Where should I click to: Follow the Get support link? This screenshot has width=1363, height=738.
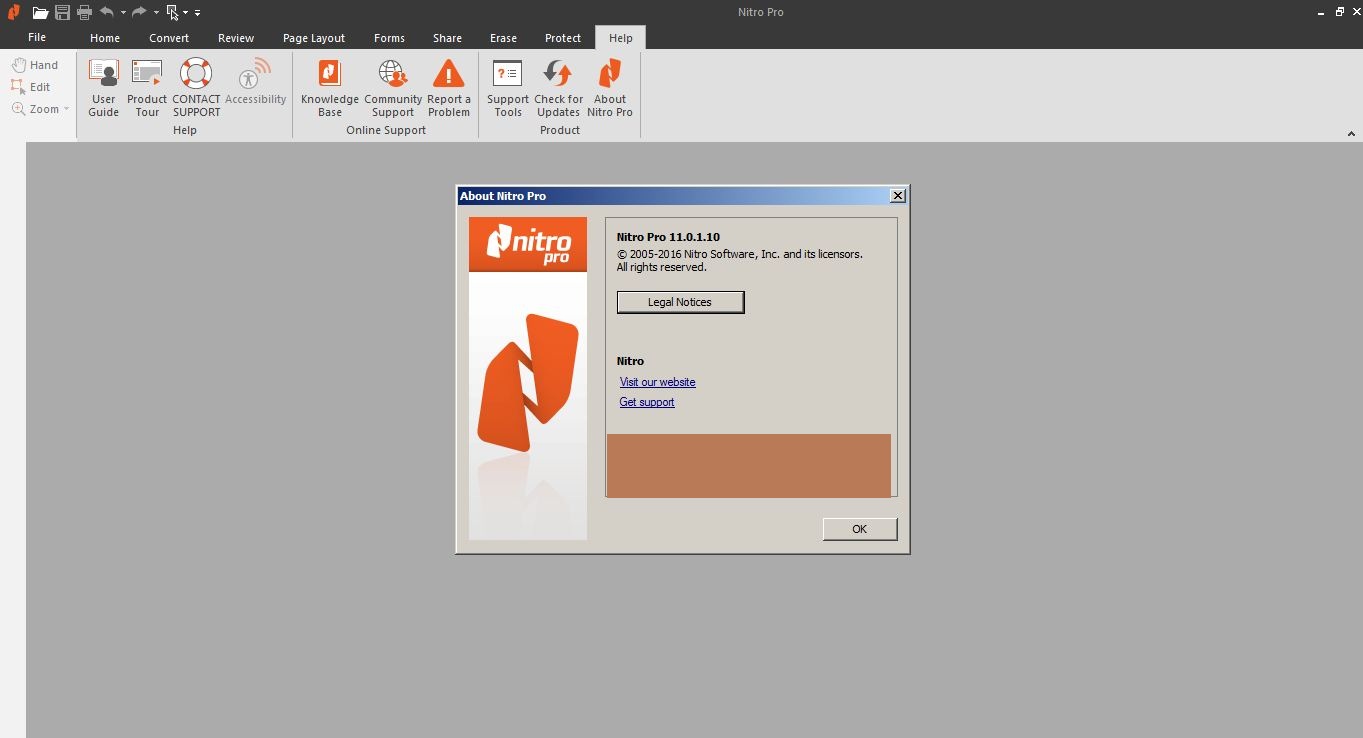click(x=647, y=402)
